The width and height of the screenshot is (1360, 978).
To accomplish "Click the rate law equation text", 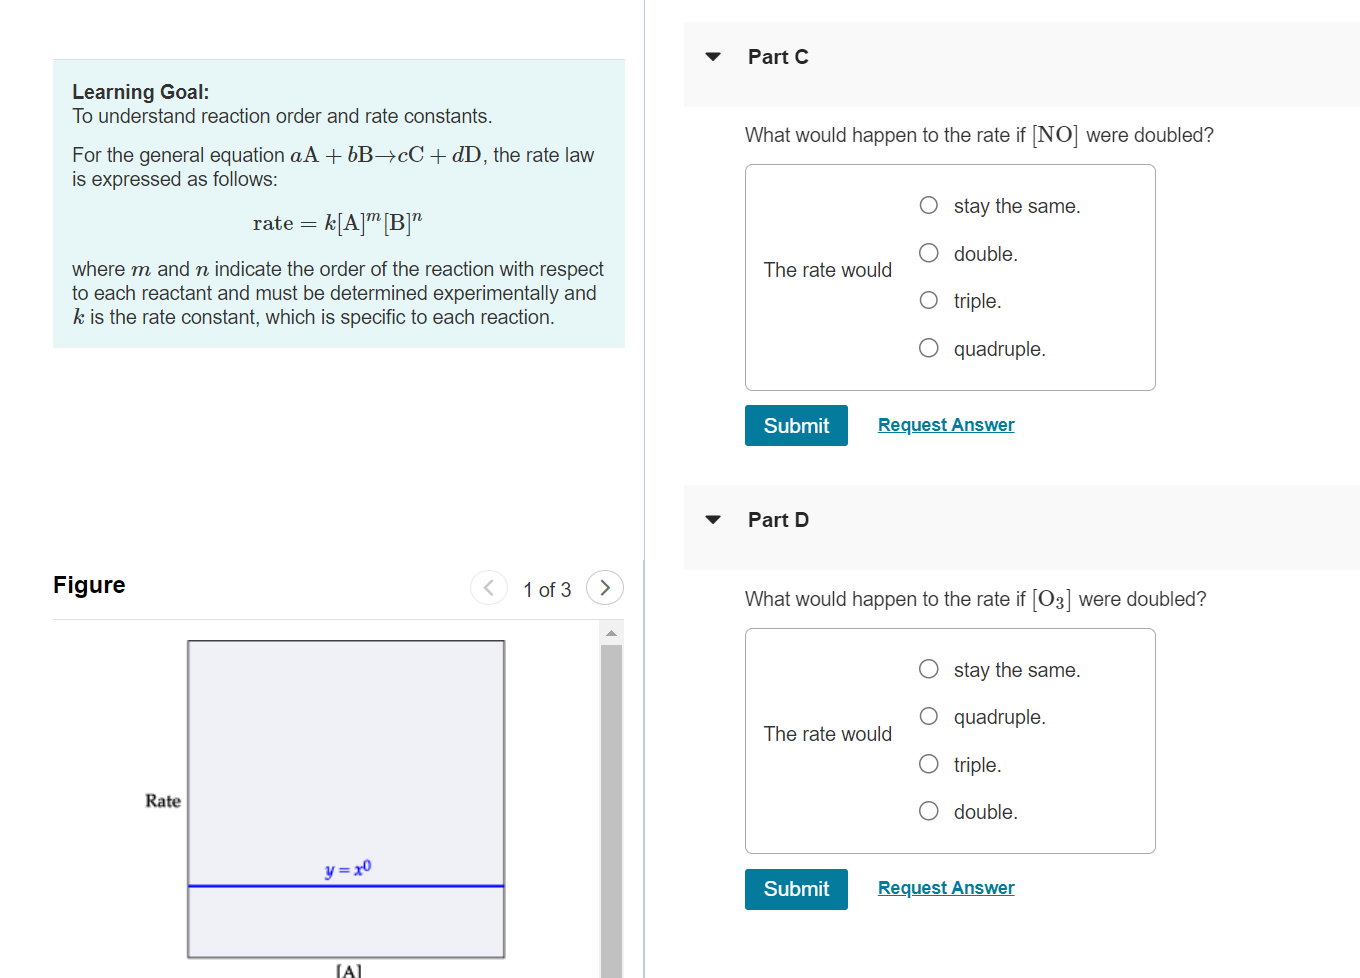I will (338, 222).
